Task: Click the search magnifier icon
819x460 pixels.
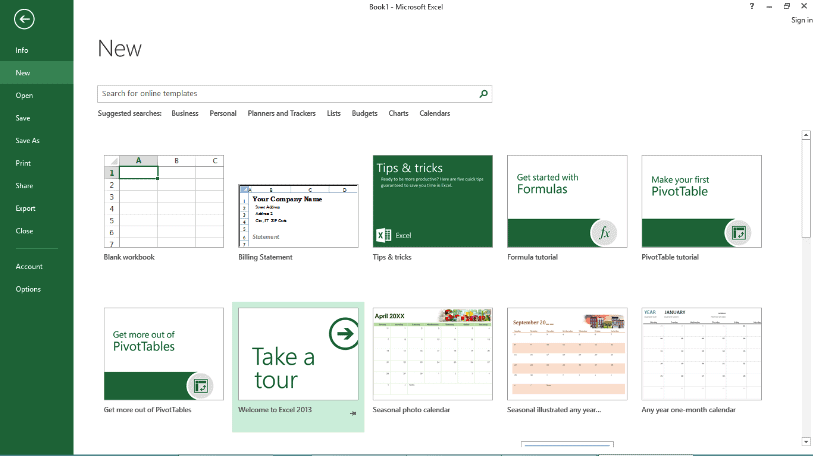Action: (x=484, y=94)
